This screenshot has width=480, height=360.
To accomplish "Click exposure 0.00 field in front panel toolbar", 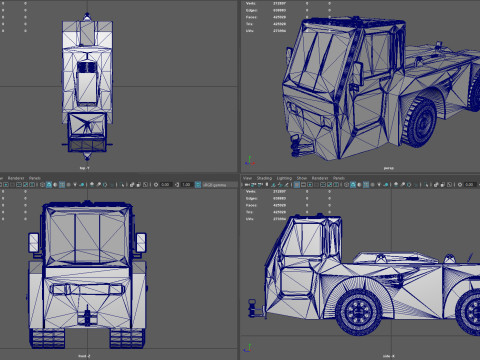I will click(x=166, y=185).
